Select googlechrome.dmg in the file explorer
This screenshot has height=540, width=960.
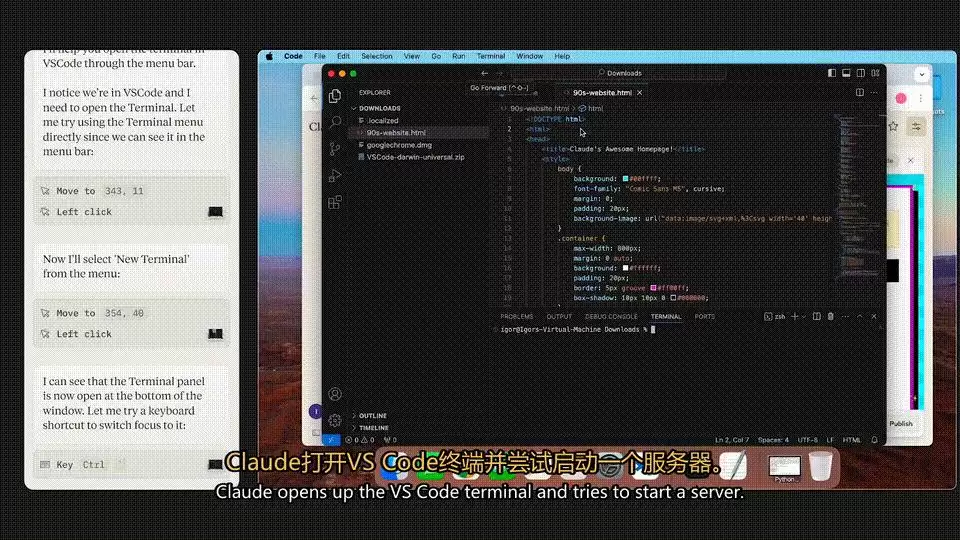(x=399, y=145)
